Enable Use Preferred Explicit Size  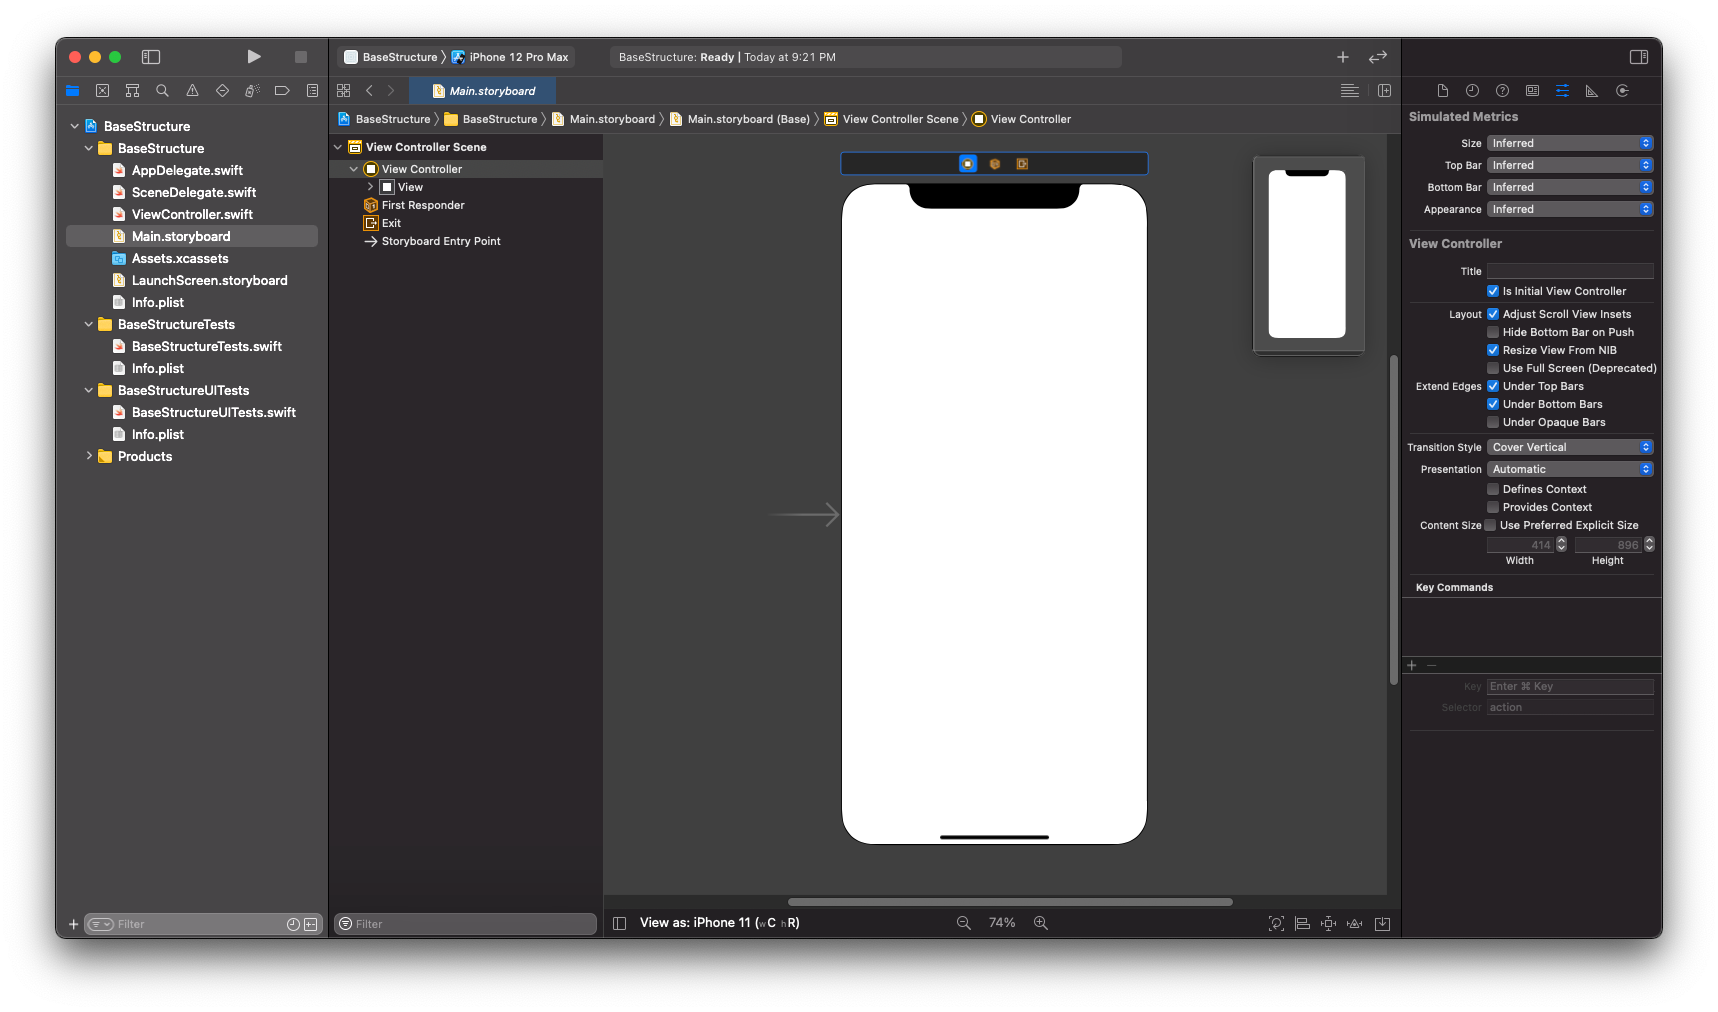pos(1490,525)
